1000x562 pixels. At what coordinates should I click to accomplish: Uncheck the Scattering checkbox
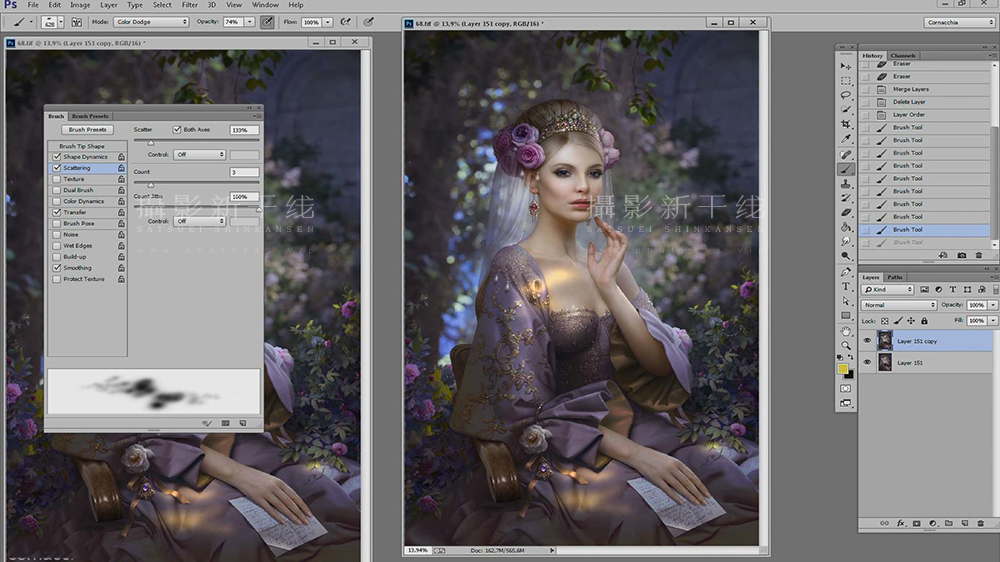(x=57, y=168)
